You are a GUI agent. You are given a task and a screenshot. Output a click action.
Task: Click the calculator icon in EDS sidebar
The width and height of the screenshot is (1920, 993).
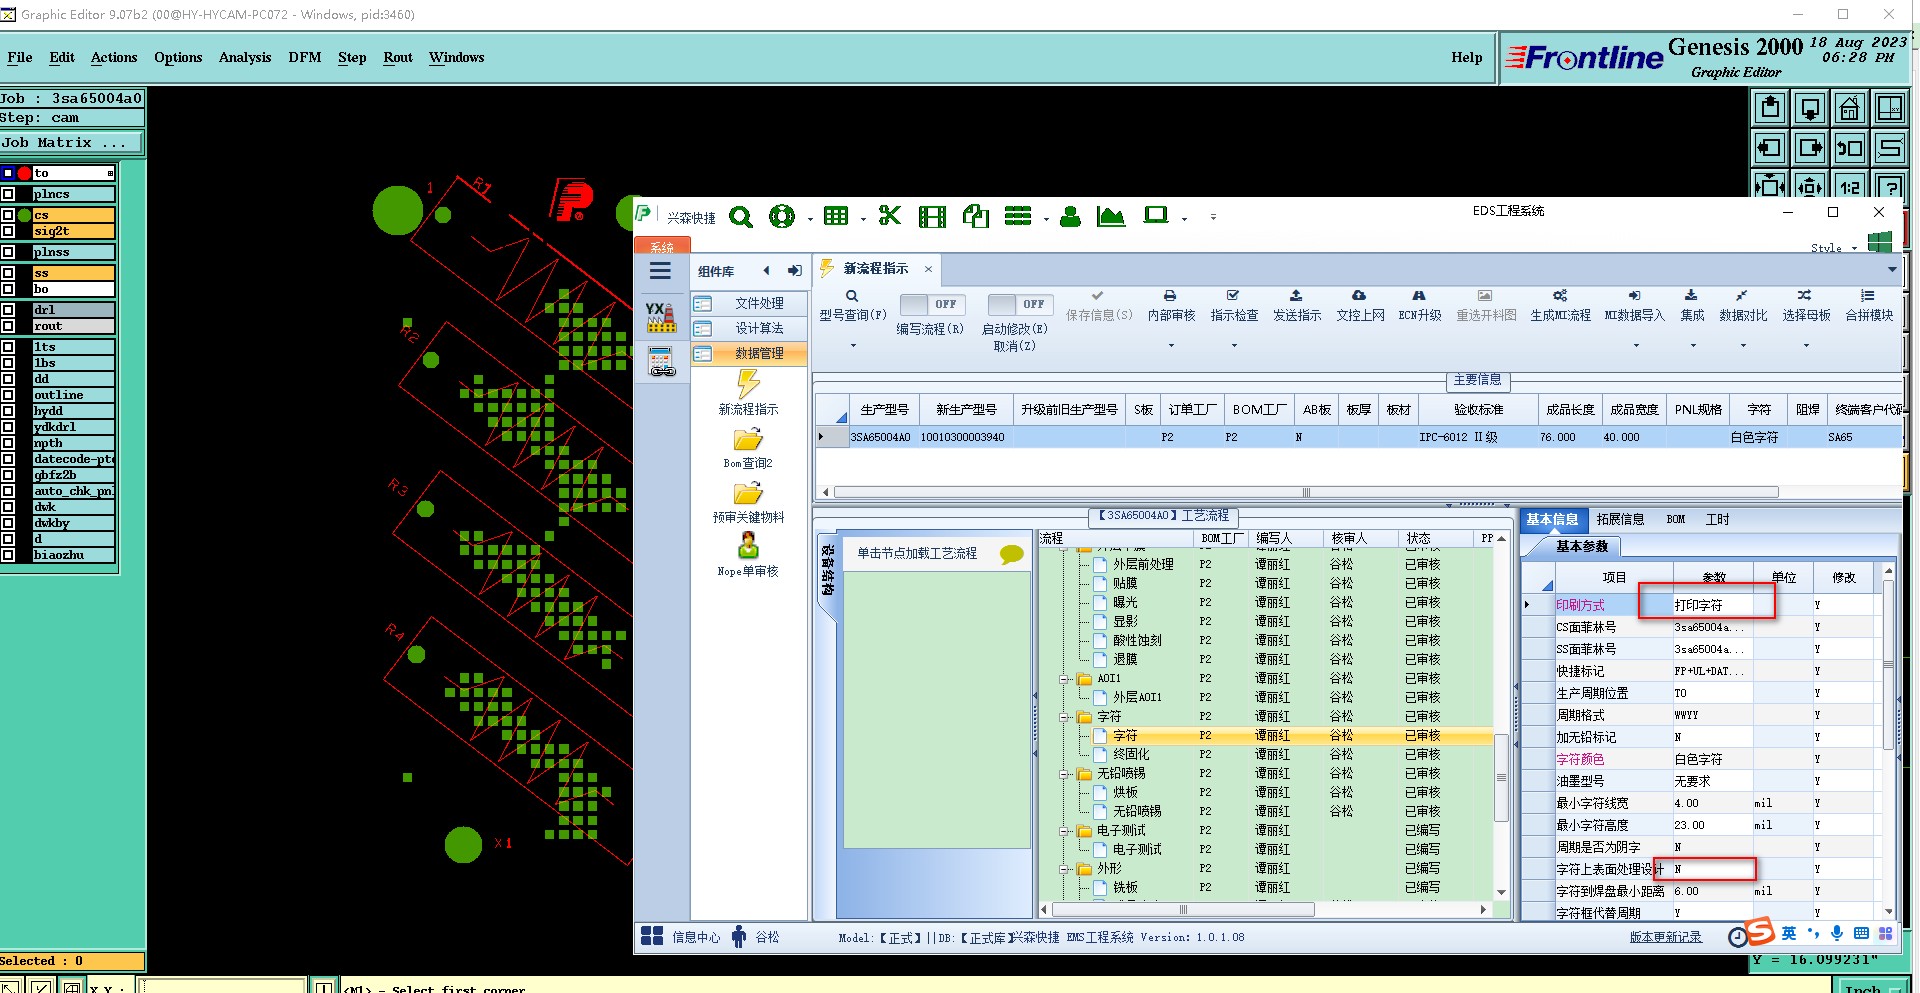coord(661,361)
